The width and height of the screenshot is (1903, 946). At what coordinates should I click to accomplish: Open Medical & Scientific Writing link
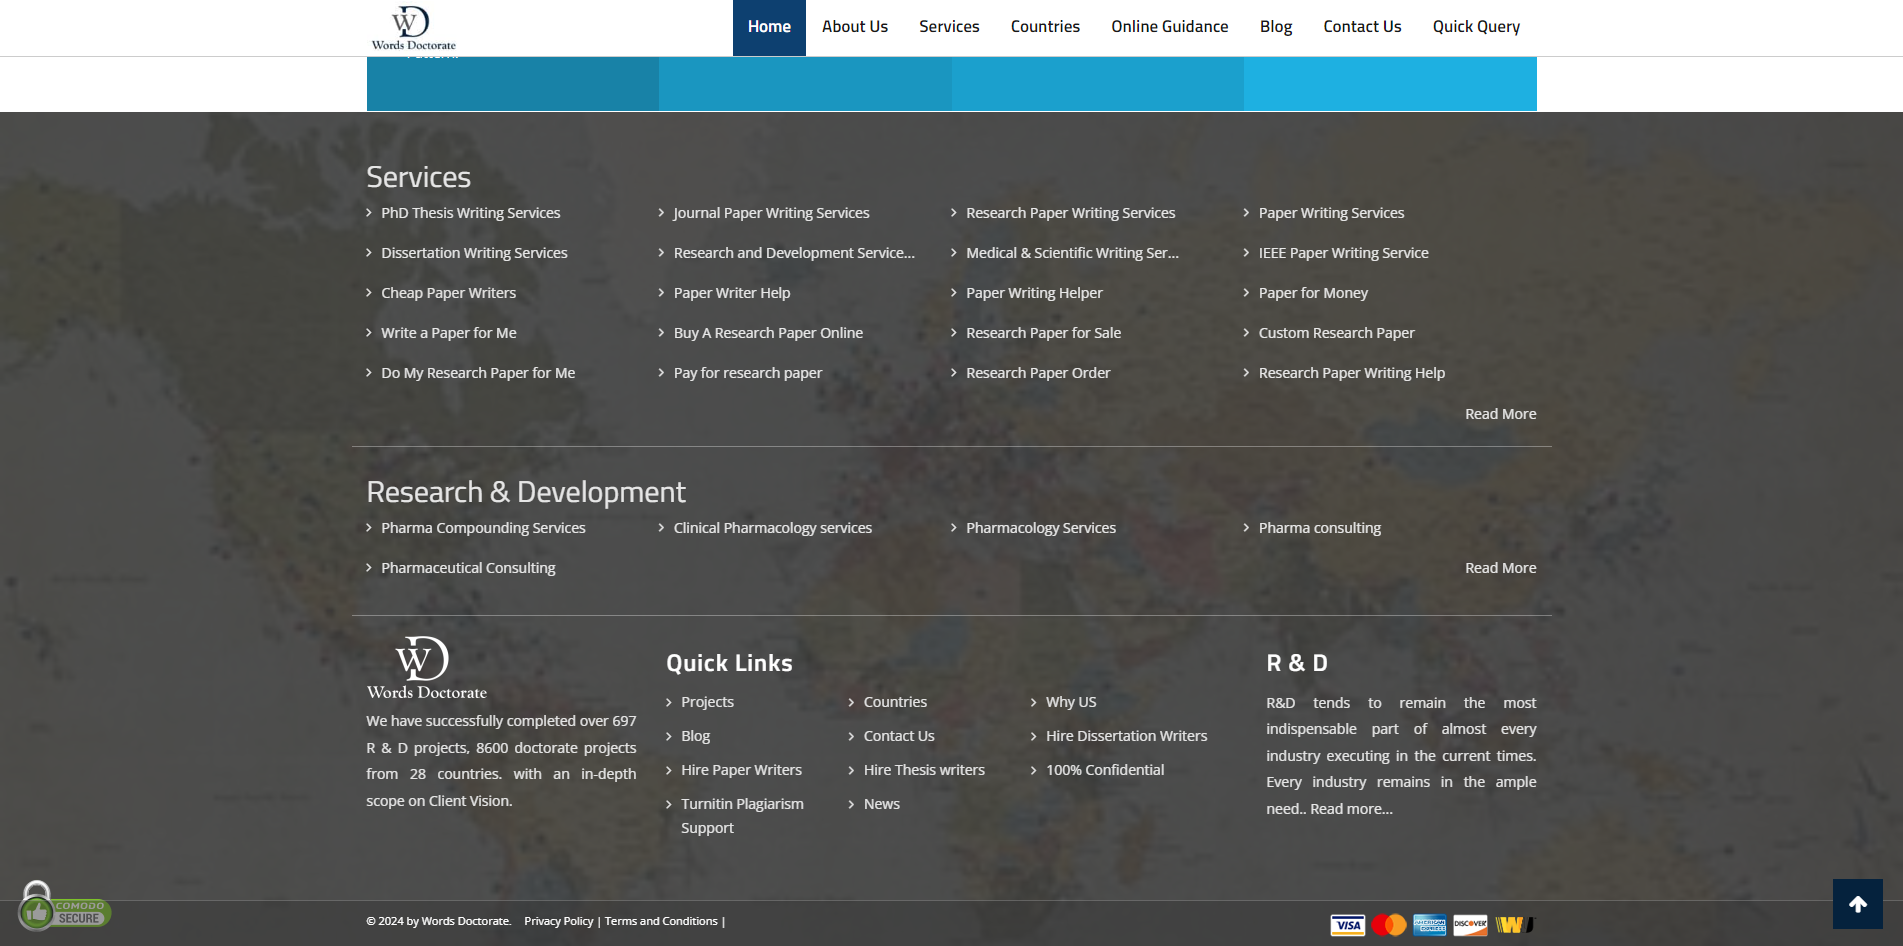click(x=1072, y=253)
